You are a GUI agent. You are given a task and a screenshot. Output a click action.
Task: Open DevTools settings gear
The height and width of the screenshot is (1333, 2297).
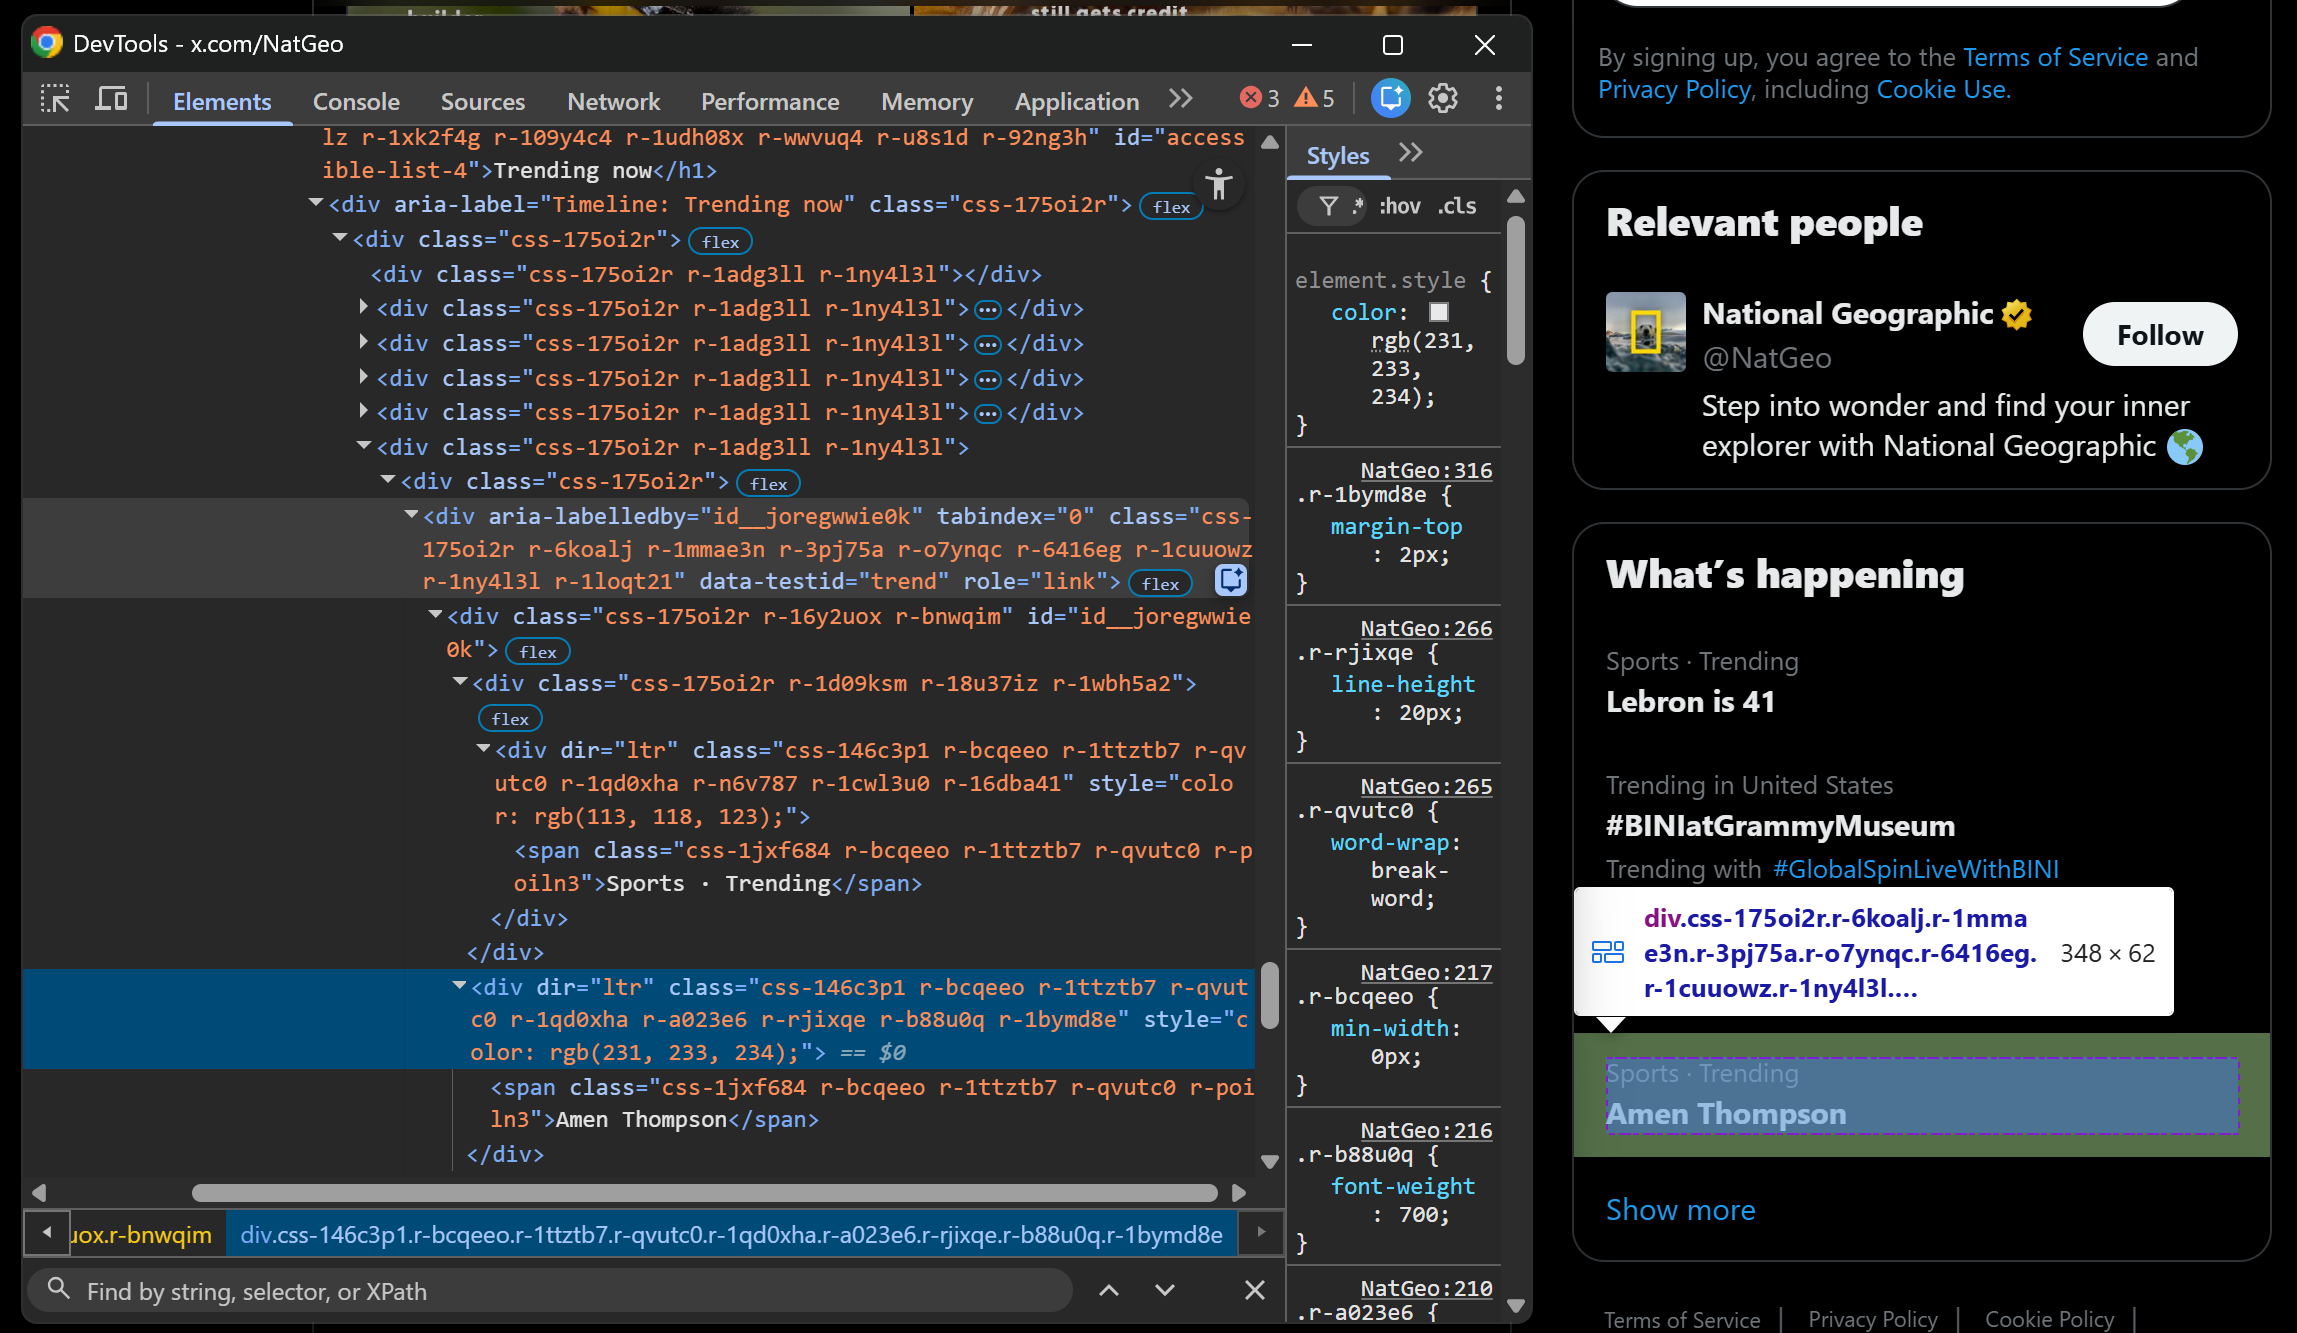click(1443, 98)
